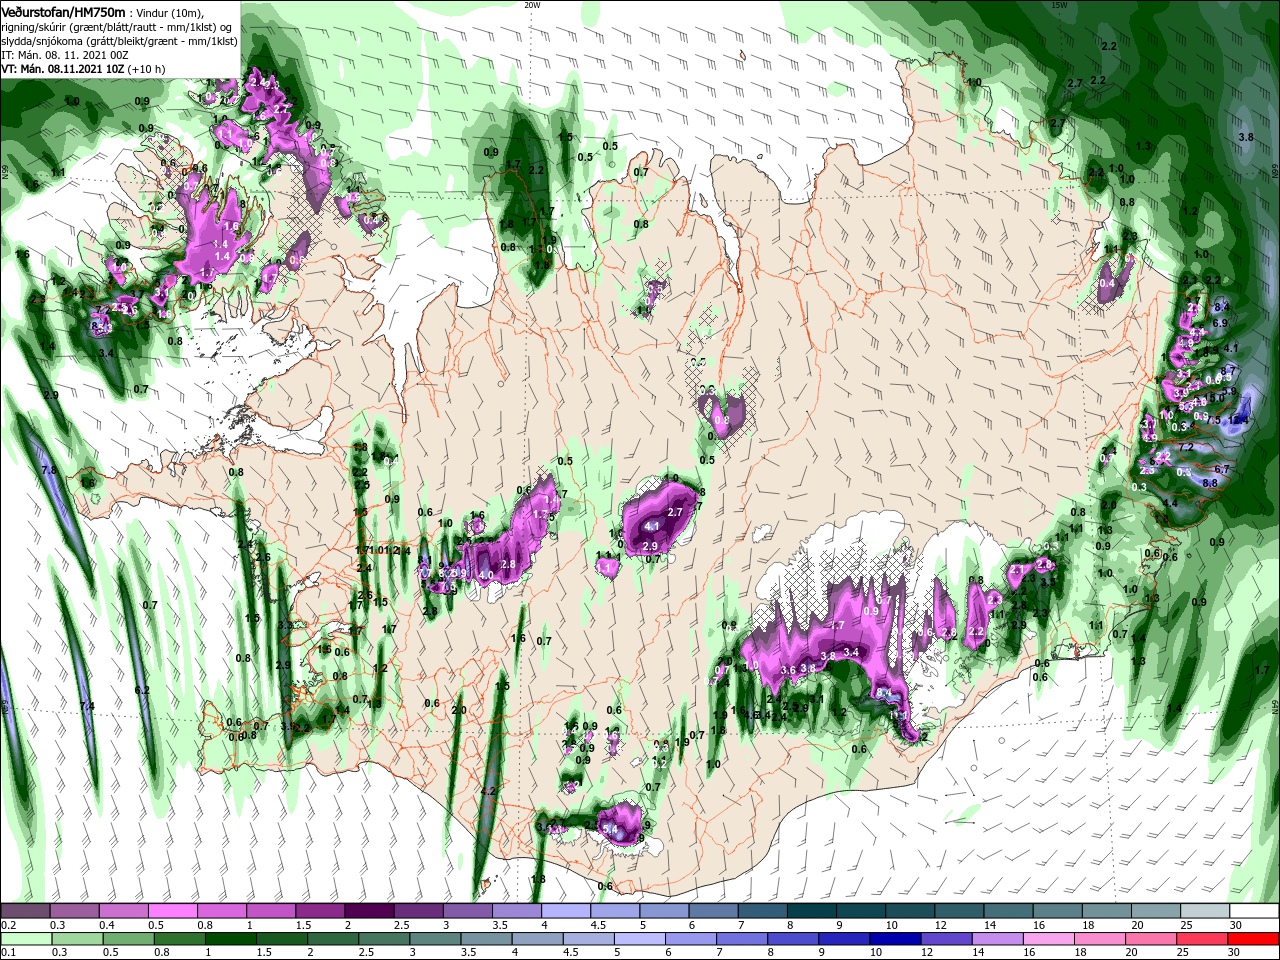Pick the palest green 0.1 swatch in lower legend
Viewport: 1280px width, 960px height.
coord(24,938)
